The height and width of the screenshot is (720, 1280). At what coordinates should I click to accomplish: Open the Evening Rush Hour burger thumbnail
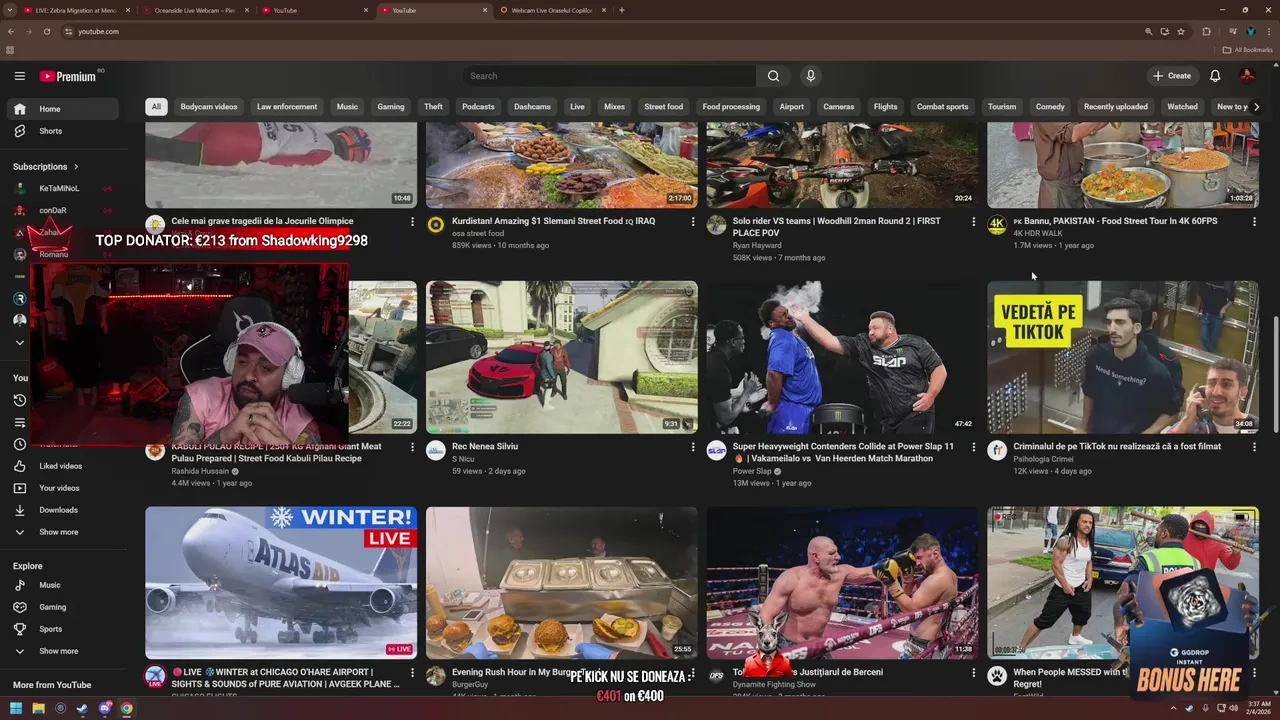(x=562, y=583)
